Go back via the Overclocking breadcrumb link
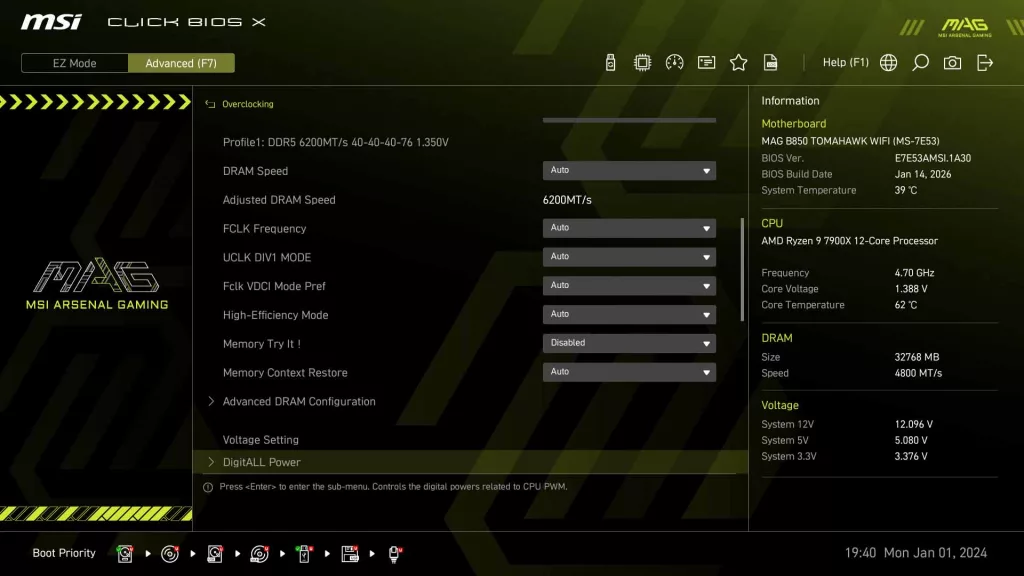 (x=243, y=103)
